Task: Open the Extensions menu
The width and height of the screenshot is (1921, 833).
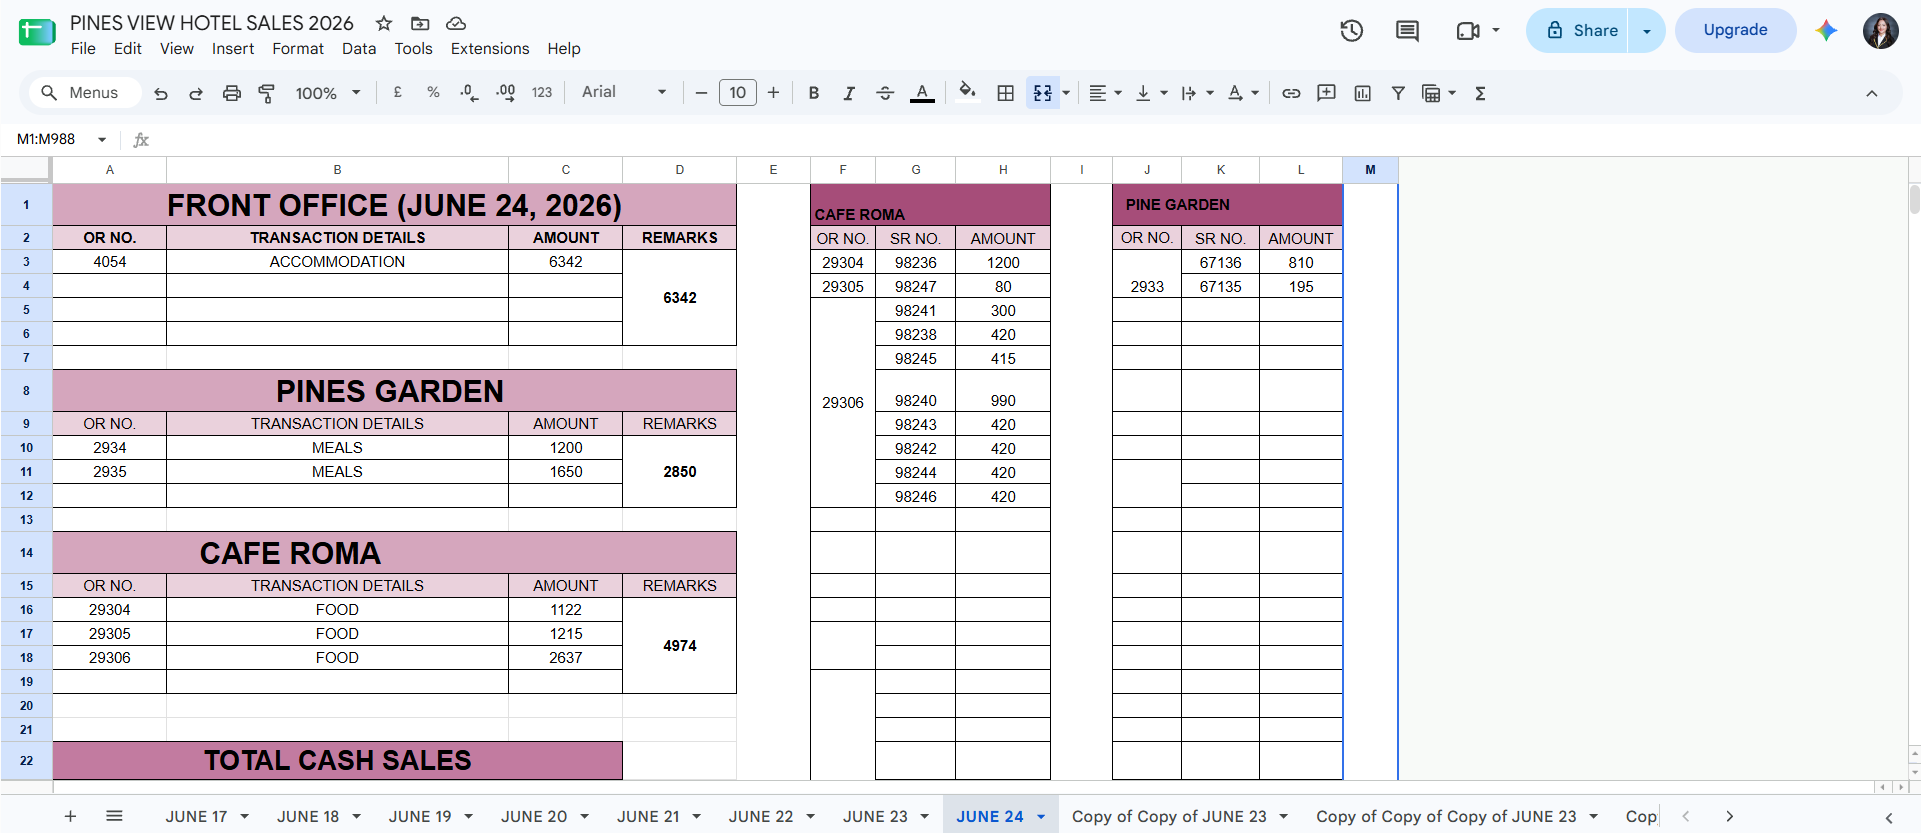Action: click(490, 49)
